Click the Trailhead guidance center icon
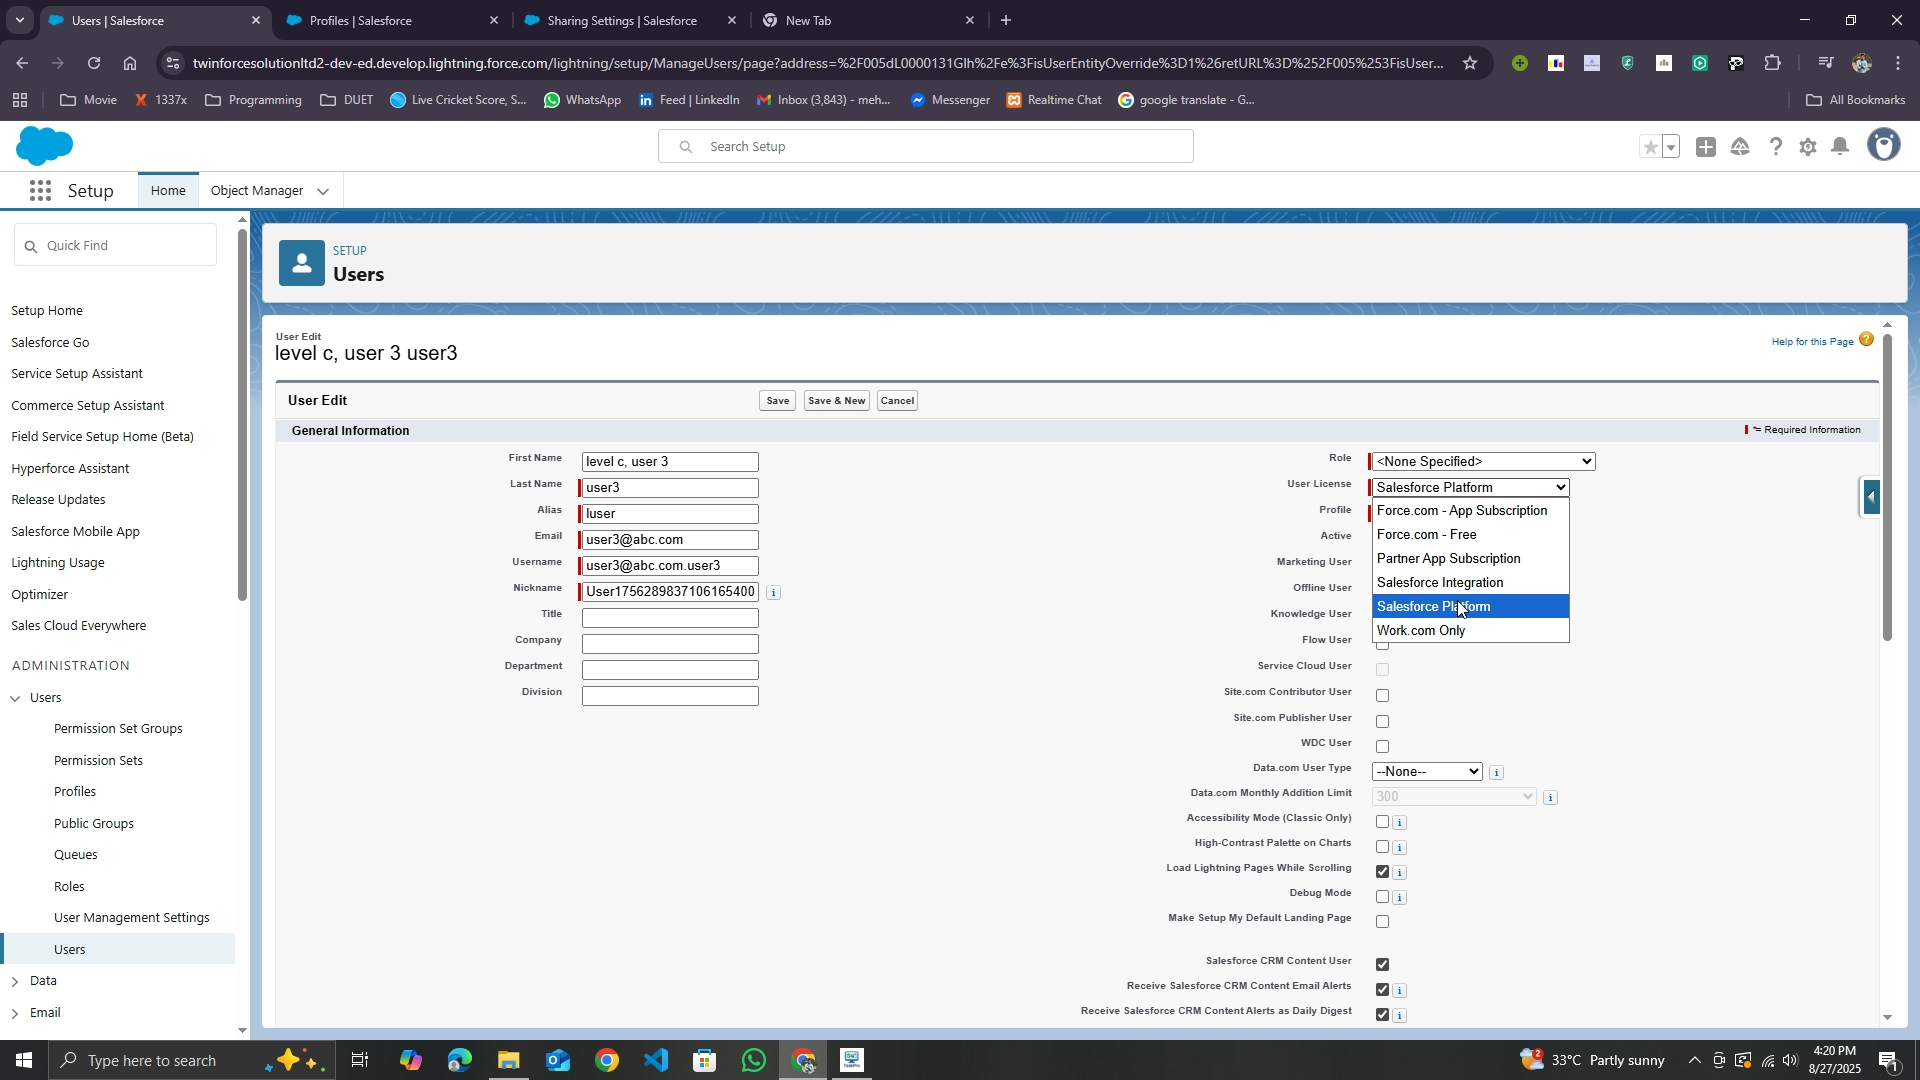Viewport: 1920px width, 1080px height. click(1740, 147)
